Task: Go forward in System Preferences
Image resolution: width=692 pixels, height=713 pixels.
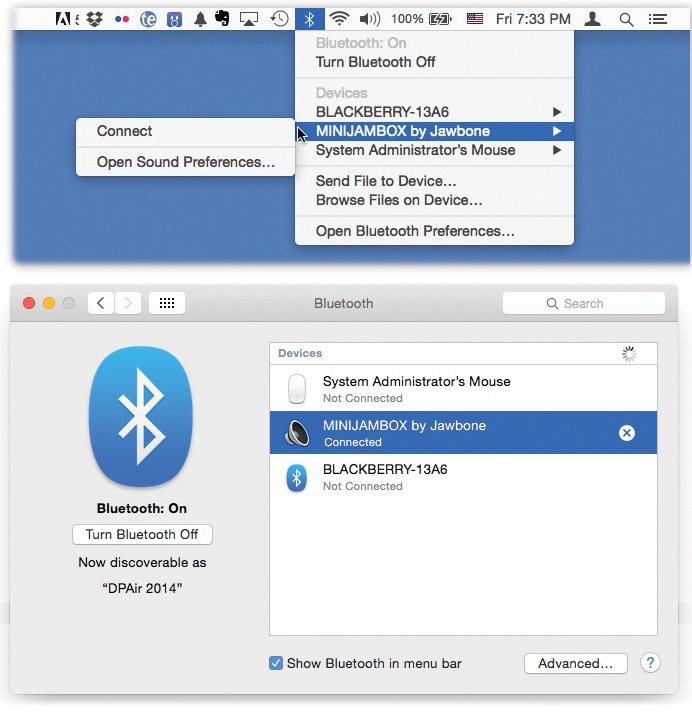Action: click(128, 303)
